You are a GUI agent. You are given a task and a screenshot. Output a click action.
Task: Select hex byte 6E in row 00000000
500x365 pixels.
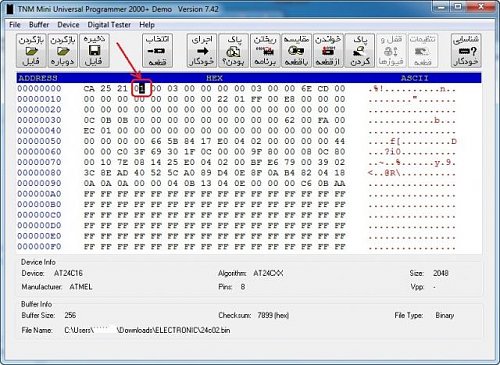[x=306, y=89]
